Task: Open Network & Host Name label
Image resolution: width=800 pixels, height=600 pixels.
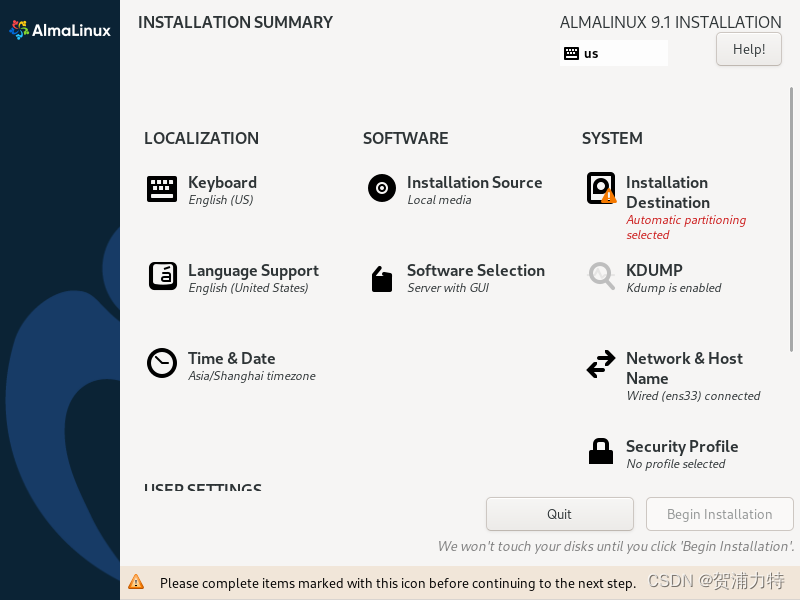Action: [x=684, y=368]
